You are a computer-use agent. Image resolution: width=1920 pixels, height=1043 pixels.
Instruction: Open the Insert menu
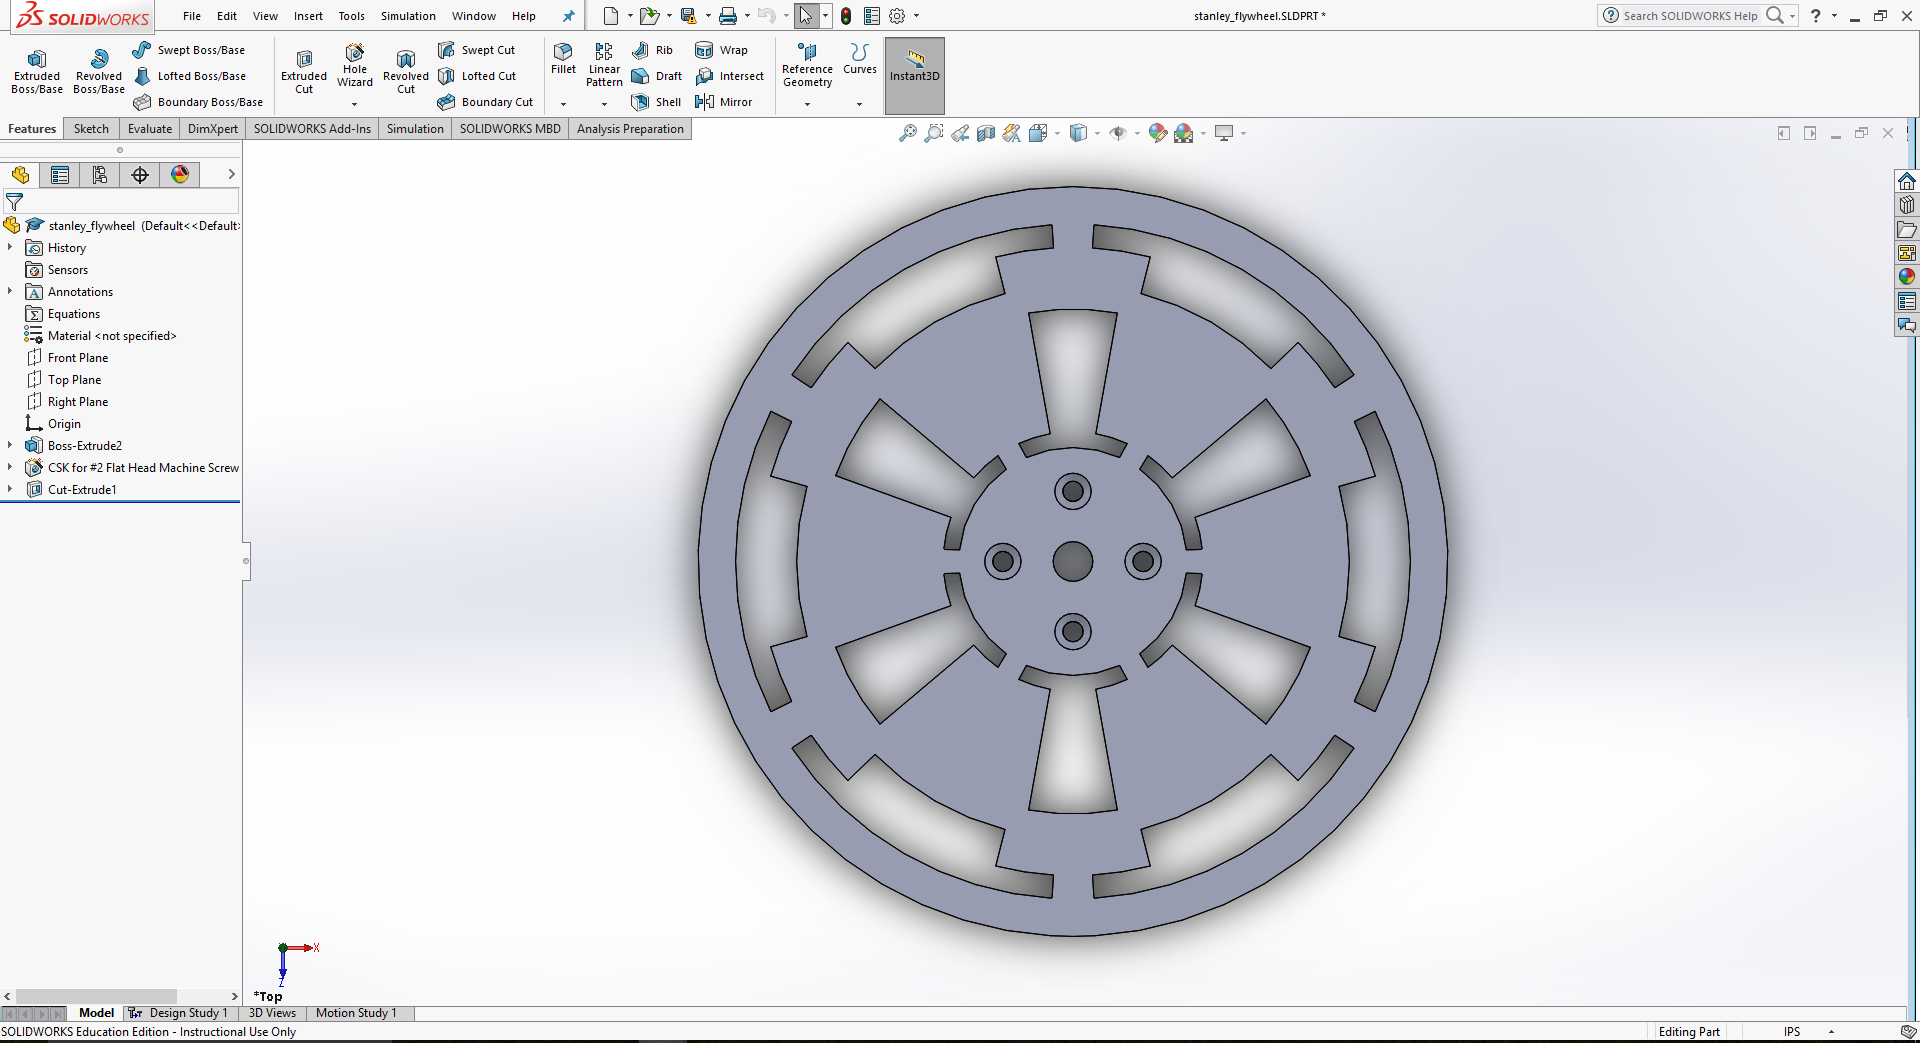click(308, 16)
